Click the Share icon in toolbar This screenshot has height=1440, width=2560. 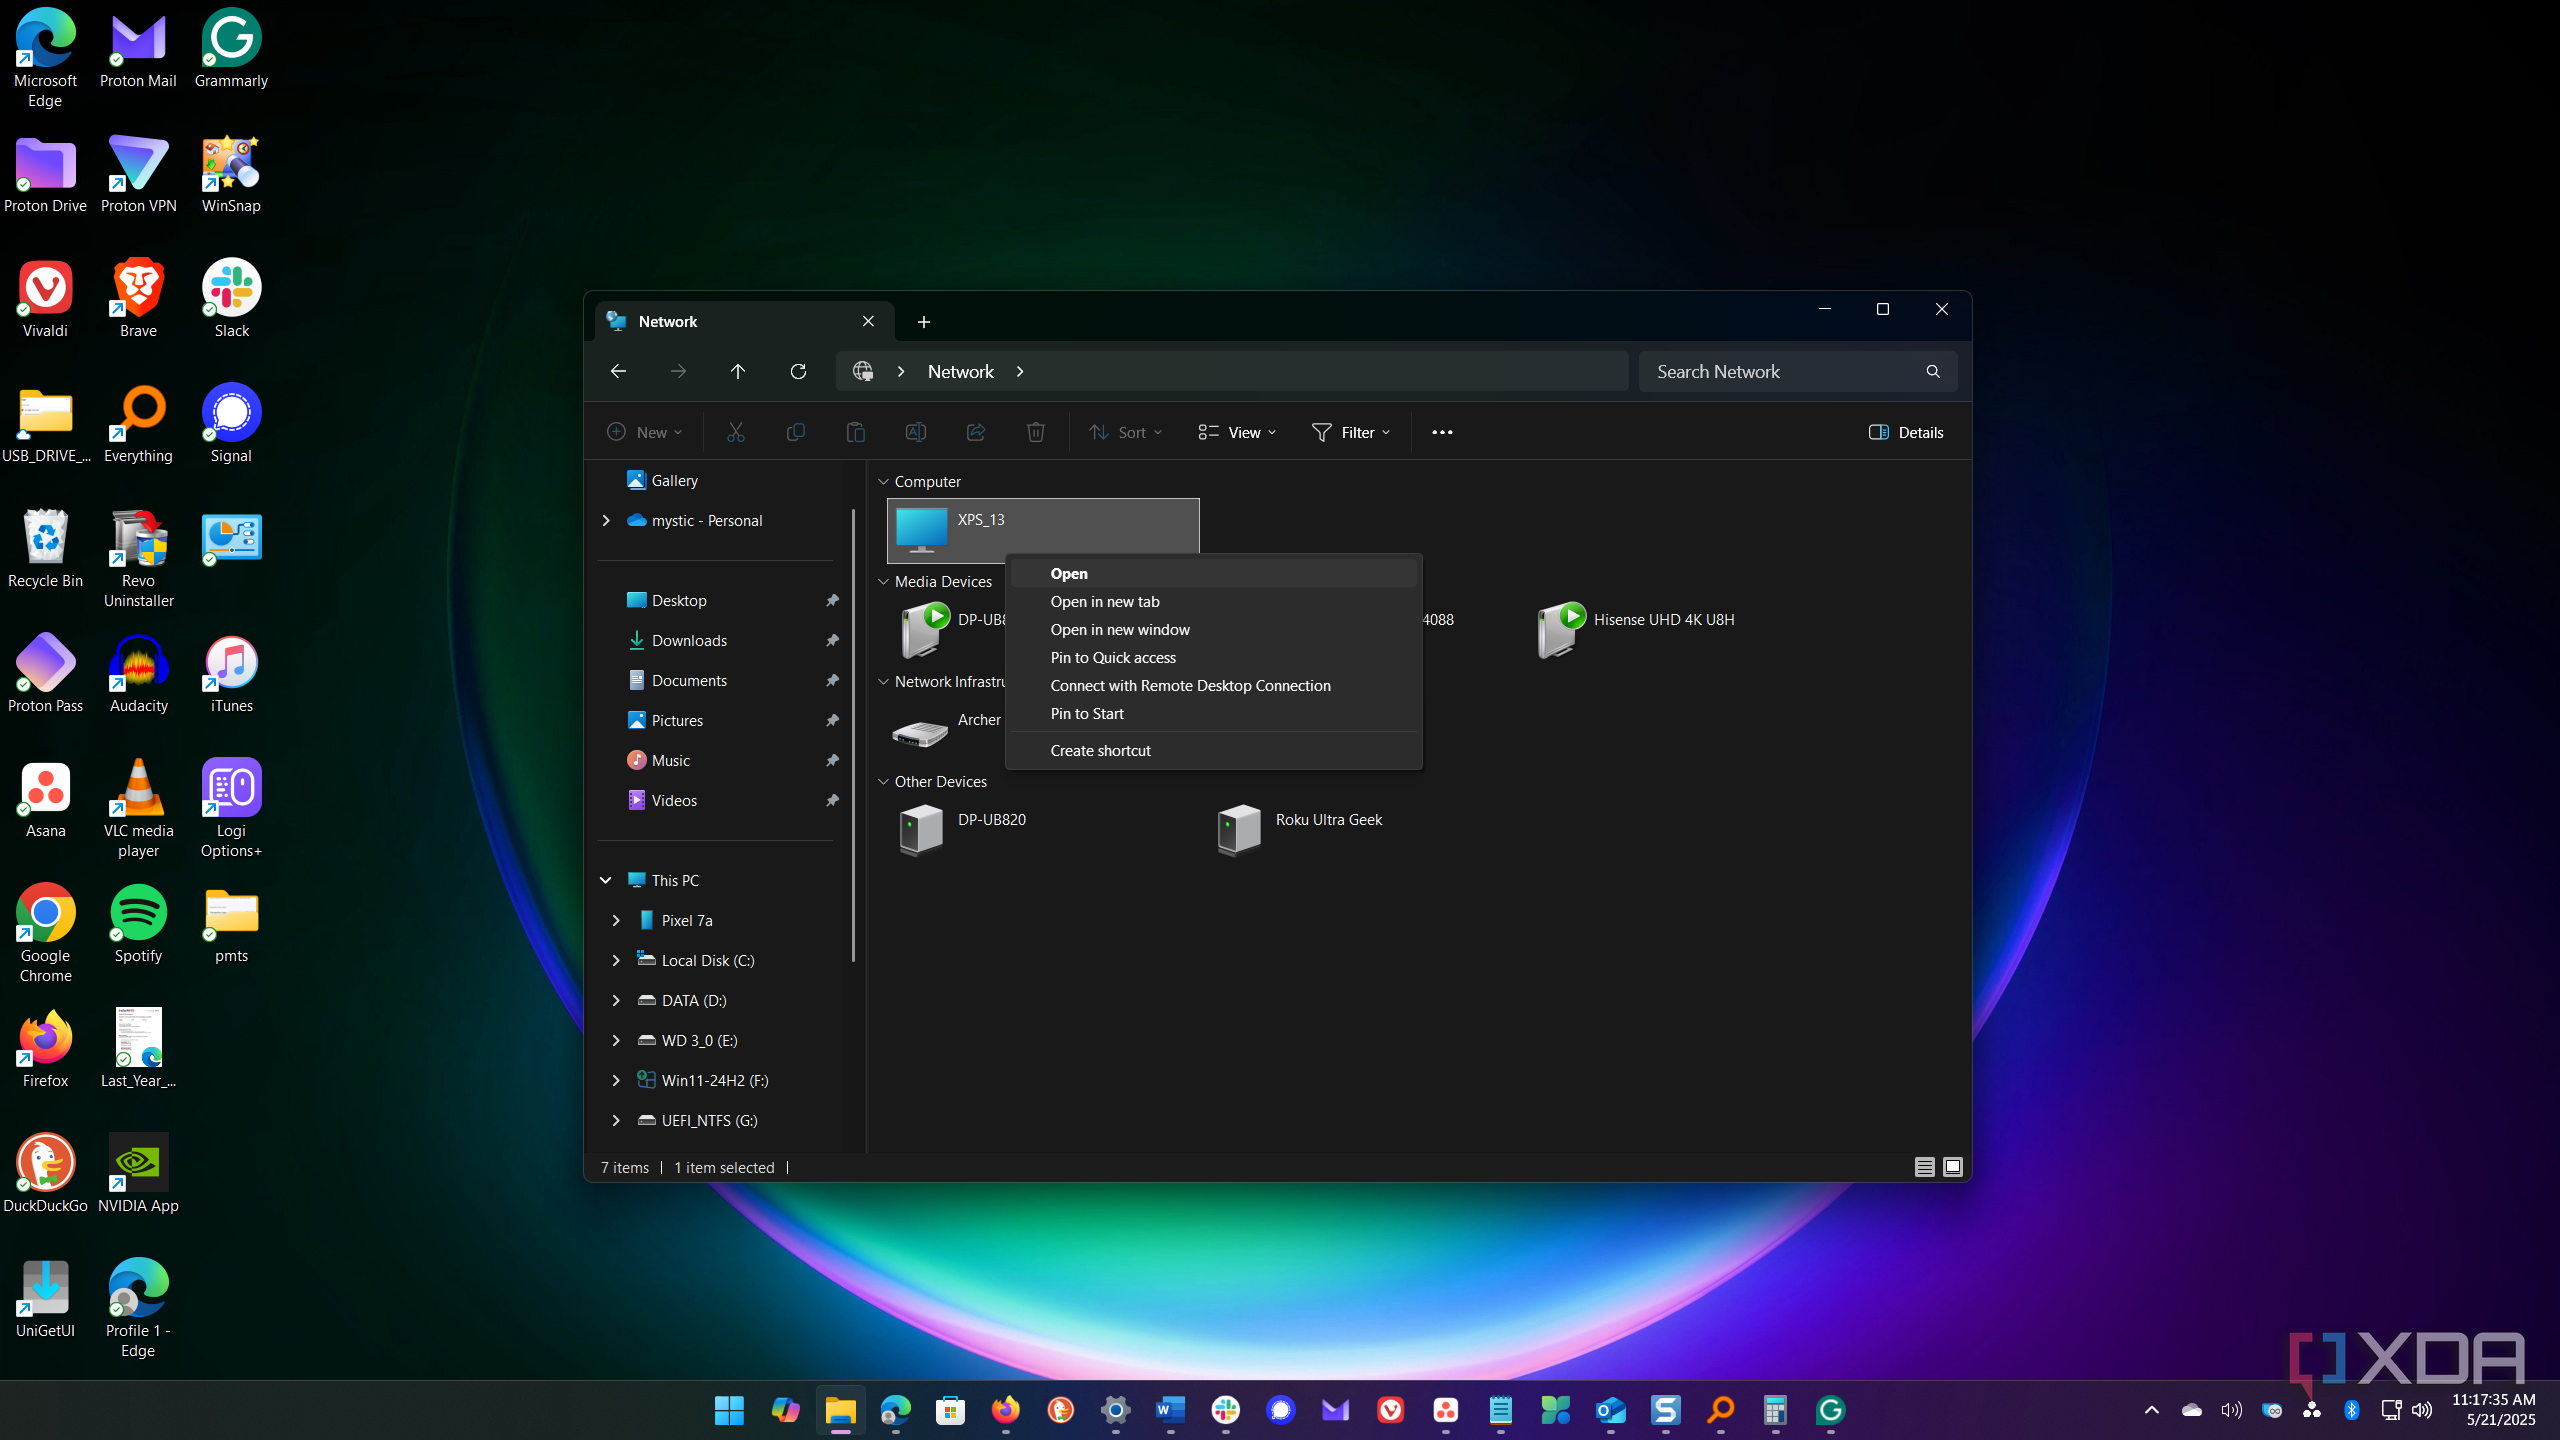[976, 432]
